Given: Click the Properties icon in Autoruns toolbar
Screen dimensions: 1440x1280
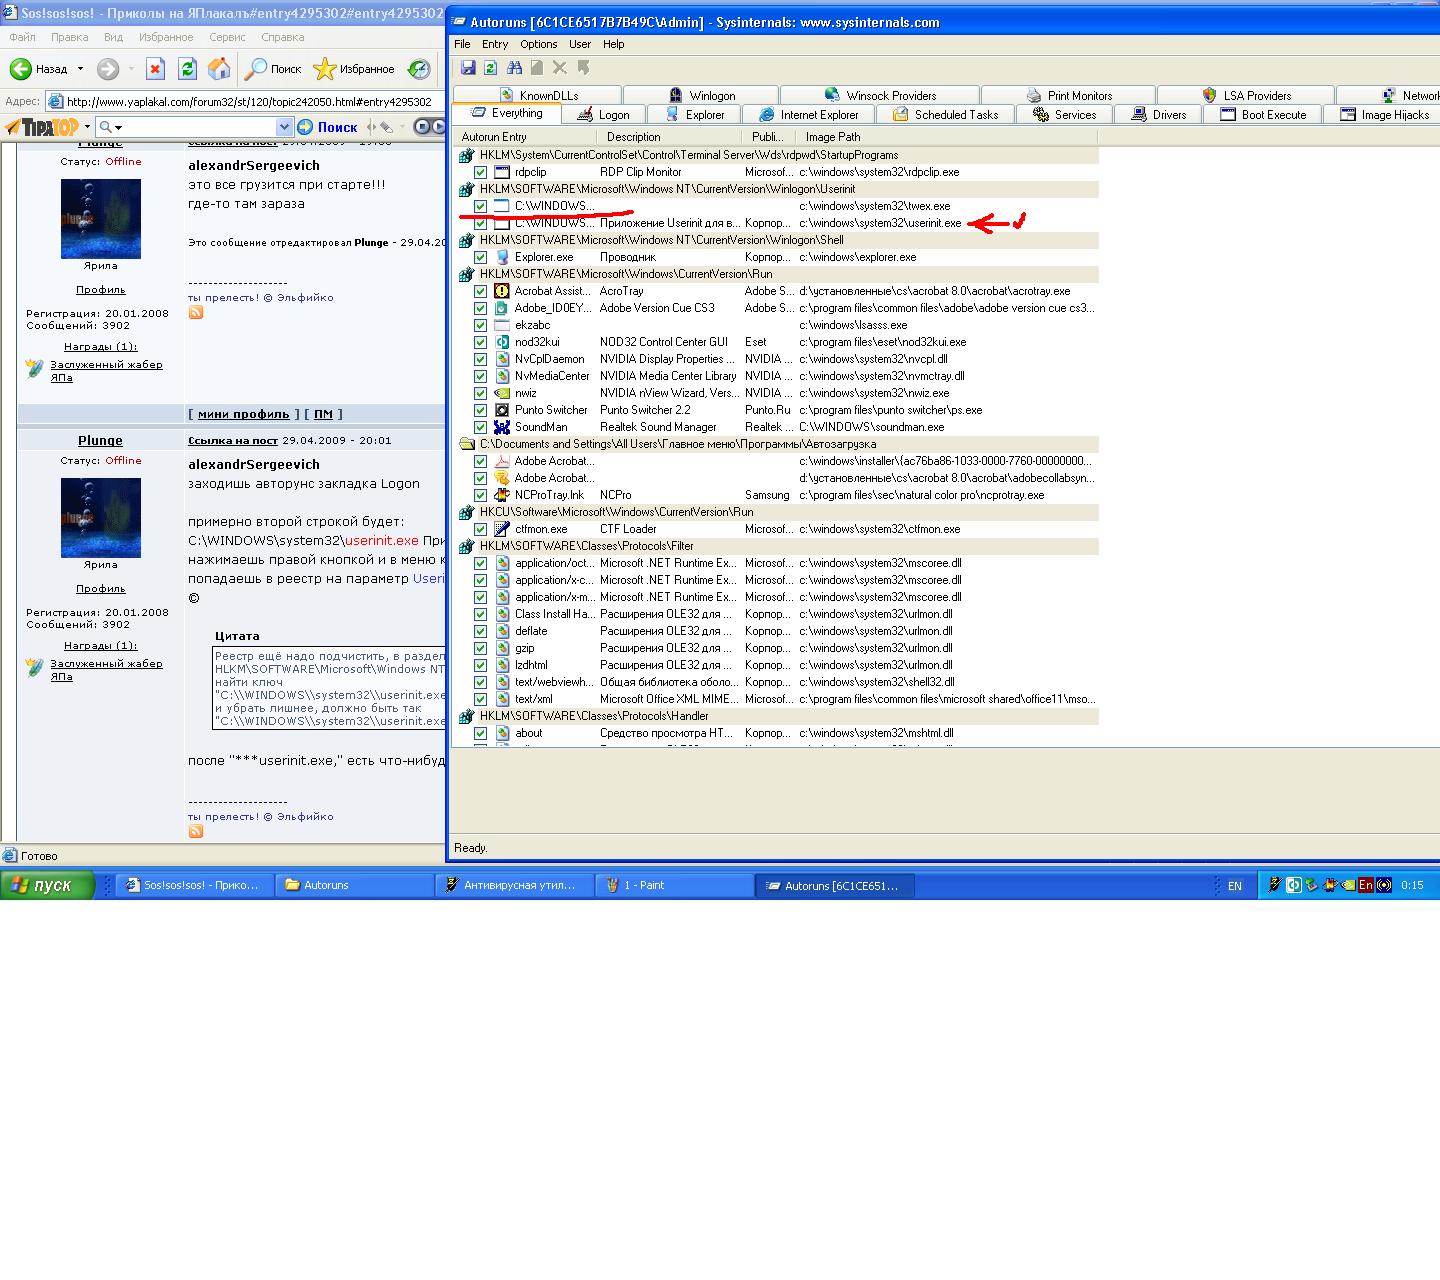Looking at the screenshot, I should coord(537,67).
